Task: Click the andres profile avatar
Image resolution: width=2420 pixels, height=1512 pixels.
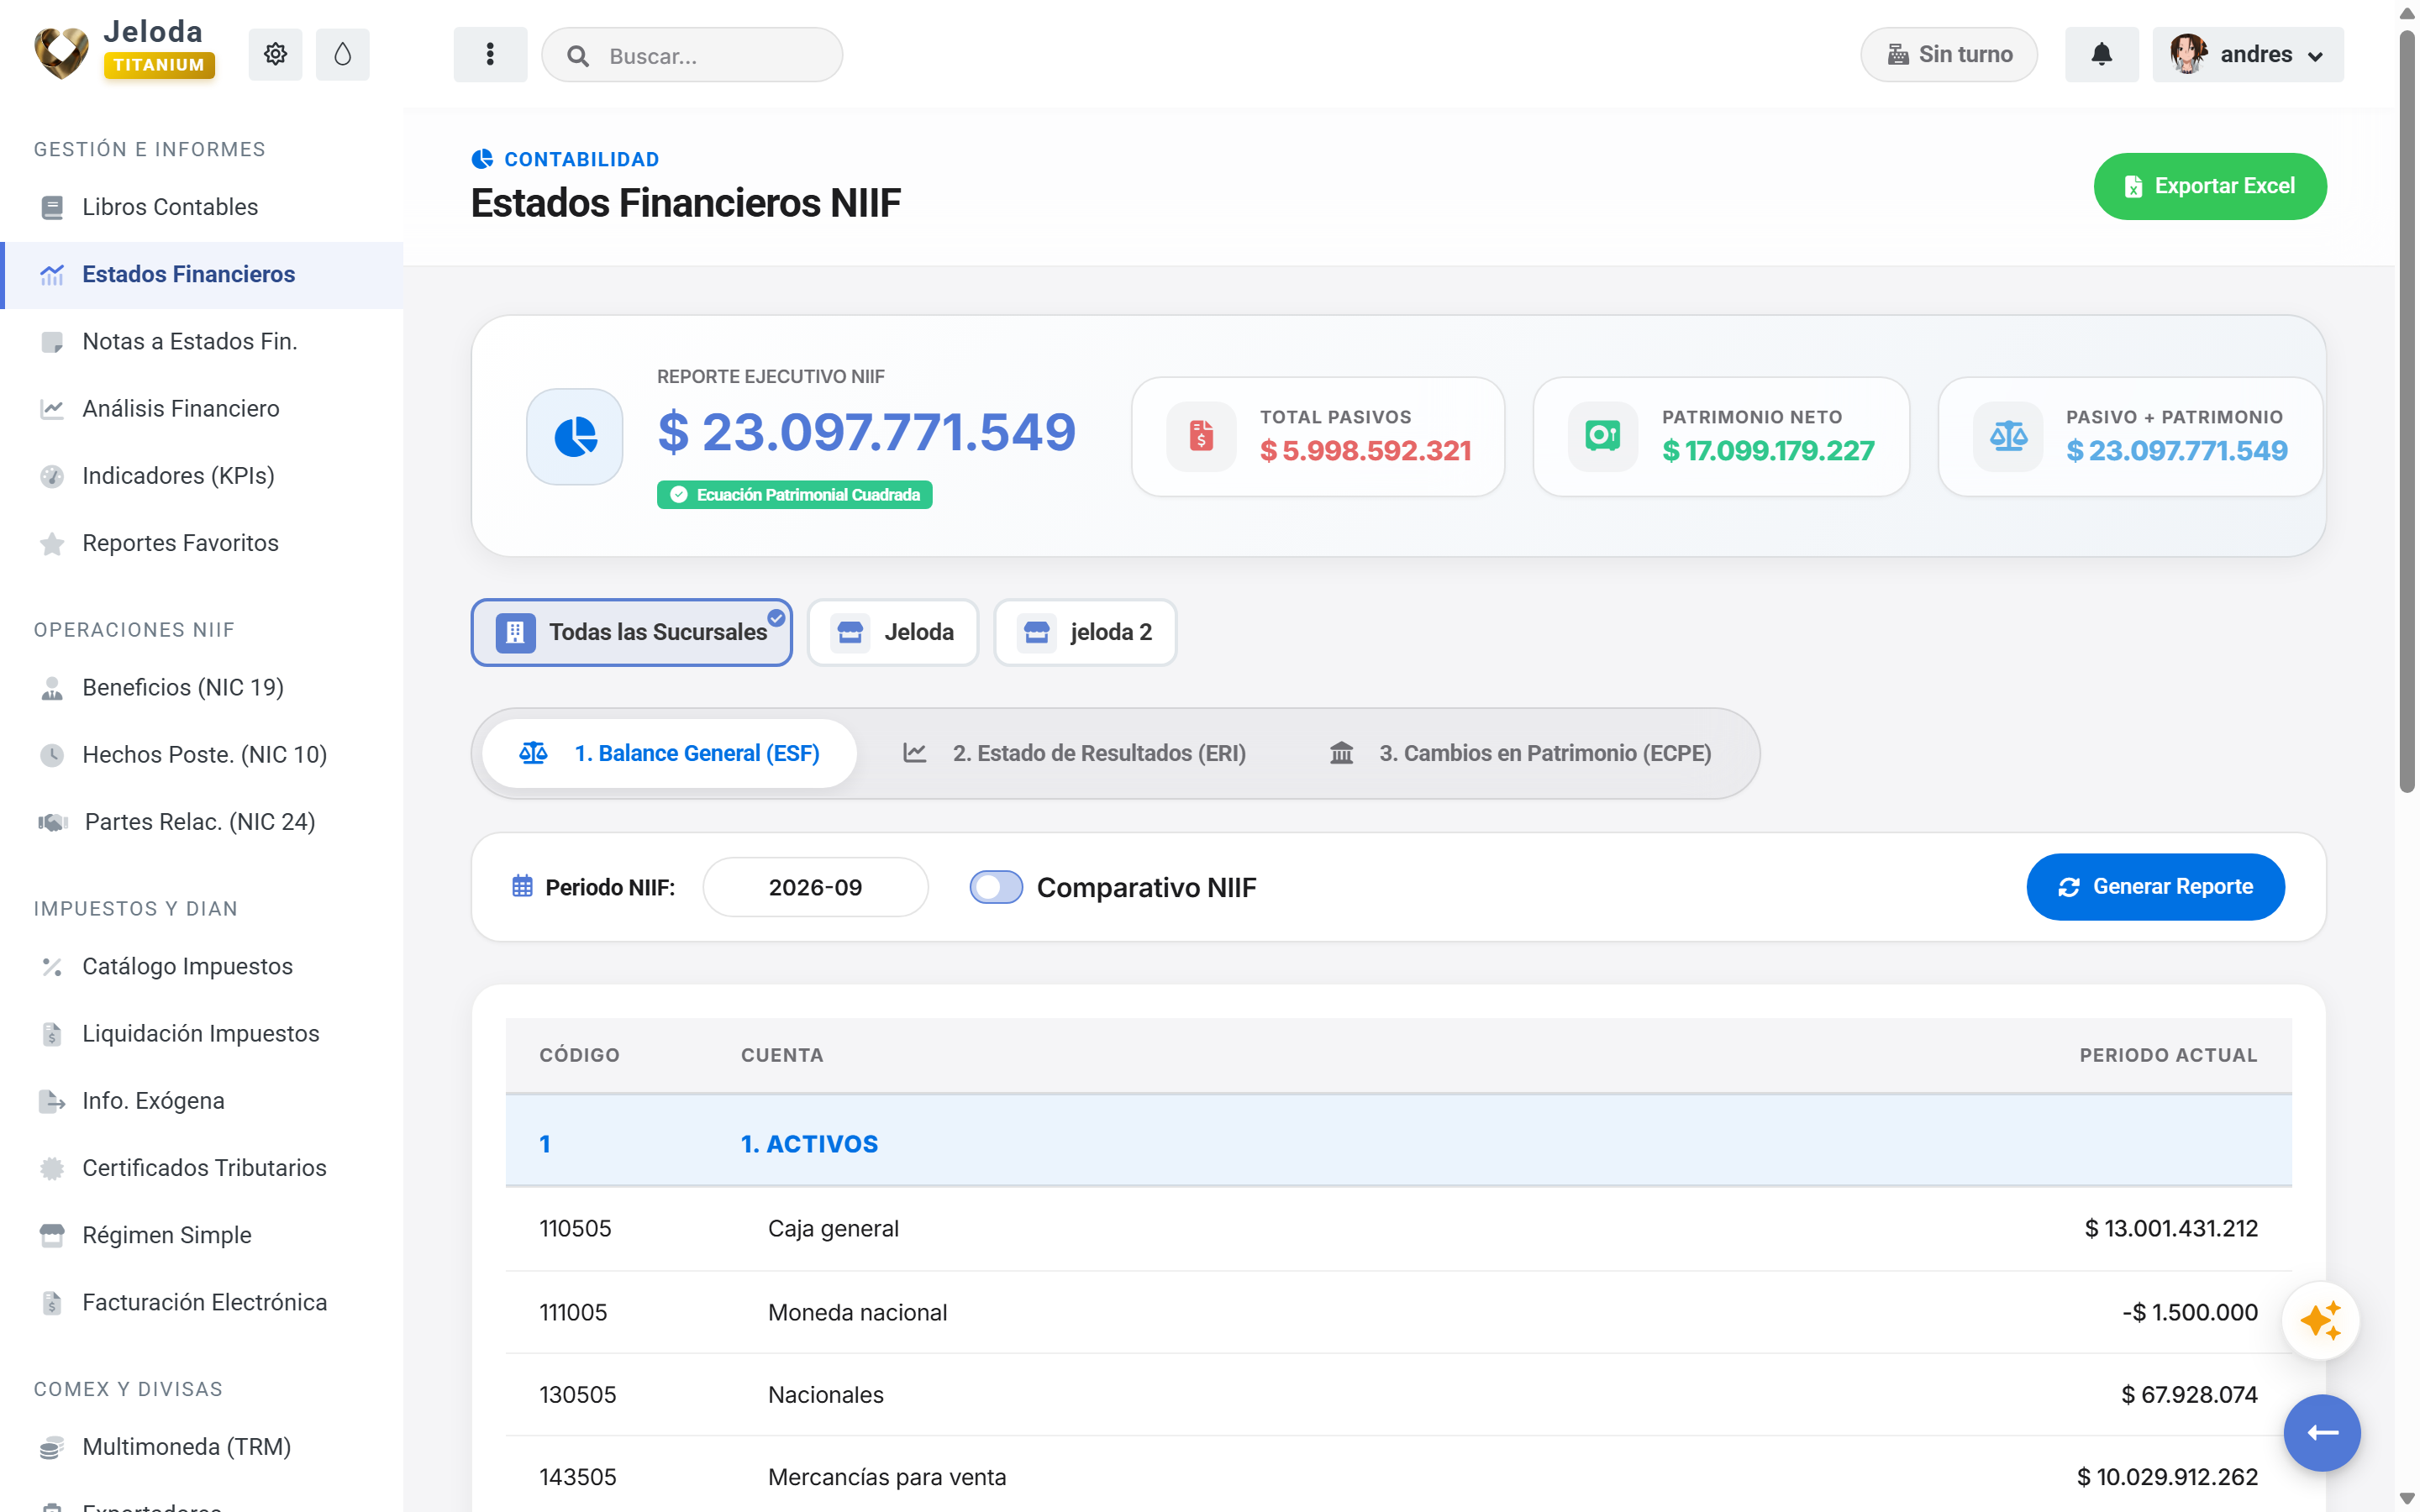Action: (2188, 54)
